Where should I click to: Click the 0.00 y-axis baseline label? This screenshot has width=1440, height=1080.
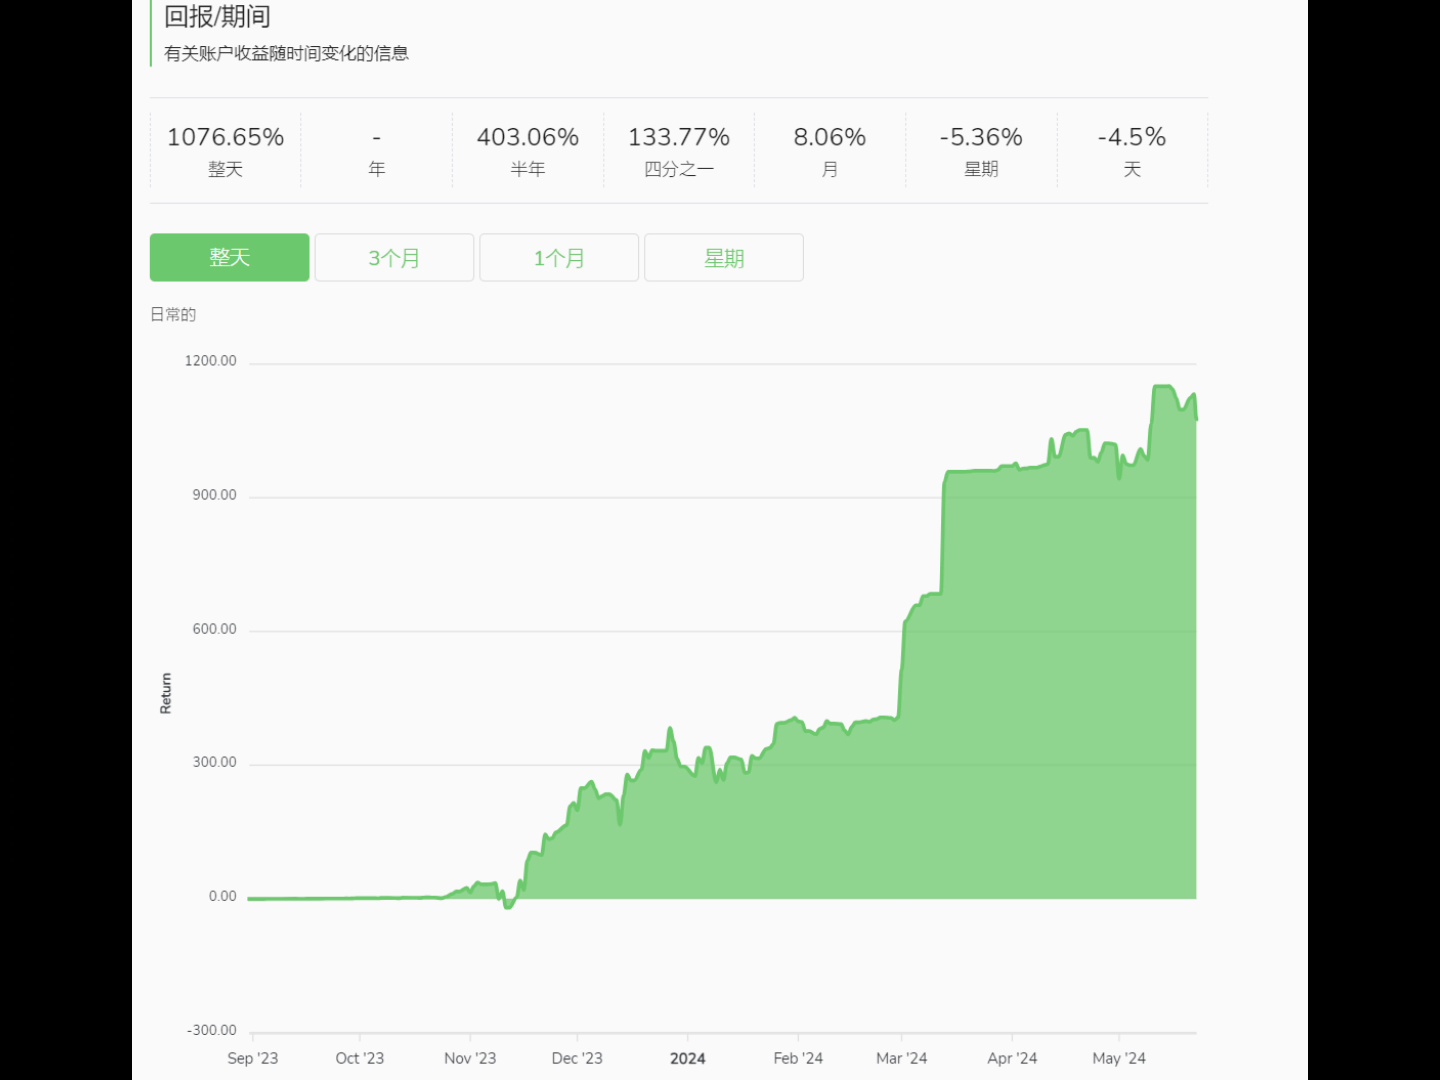(x=222, y=896)
